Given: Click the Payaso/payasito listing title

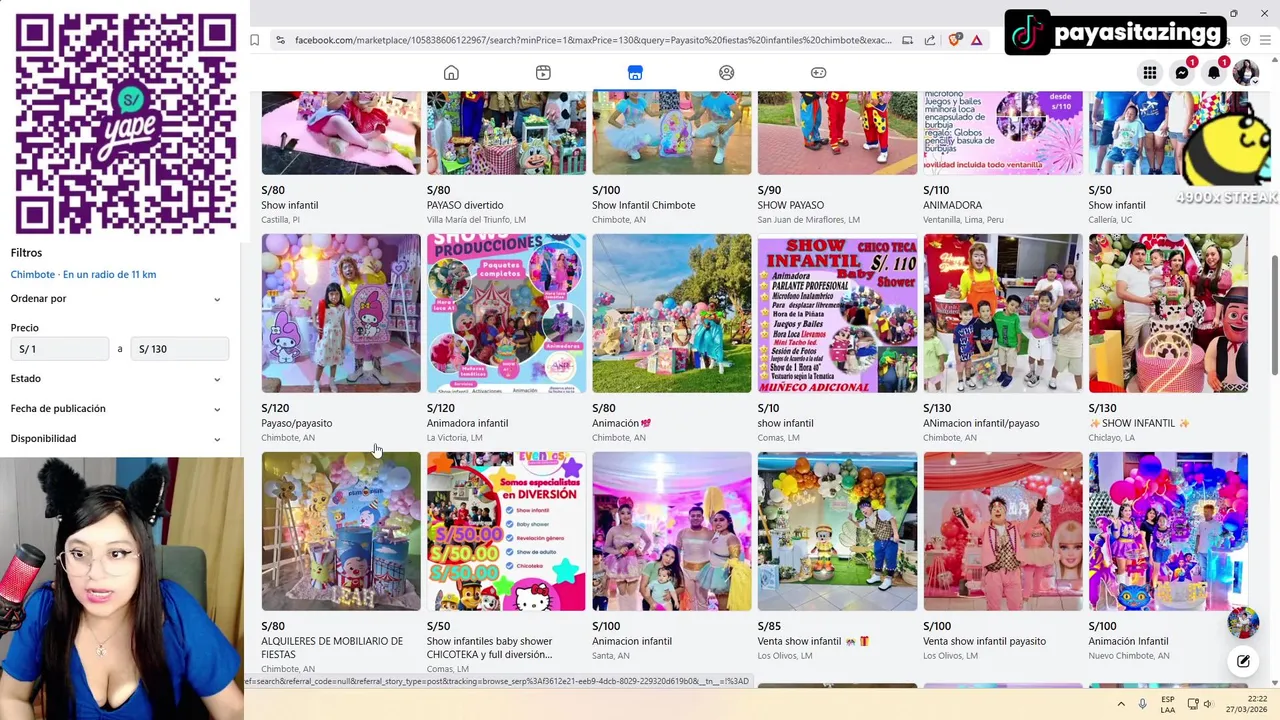Looking at the screenshot, I should tap(296, 423).
